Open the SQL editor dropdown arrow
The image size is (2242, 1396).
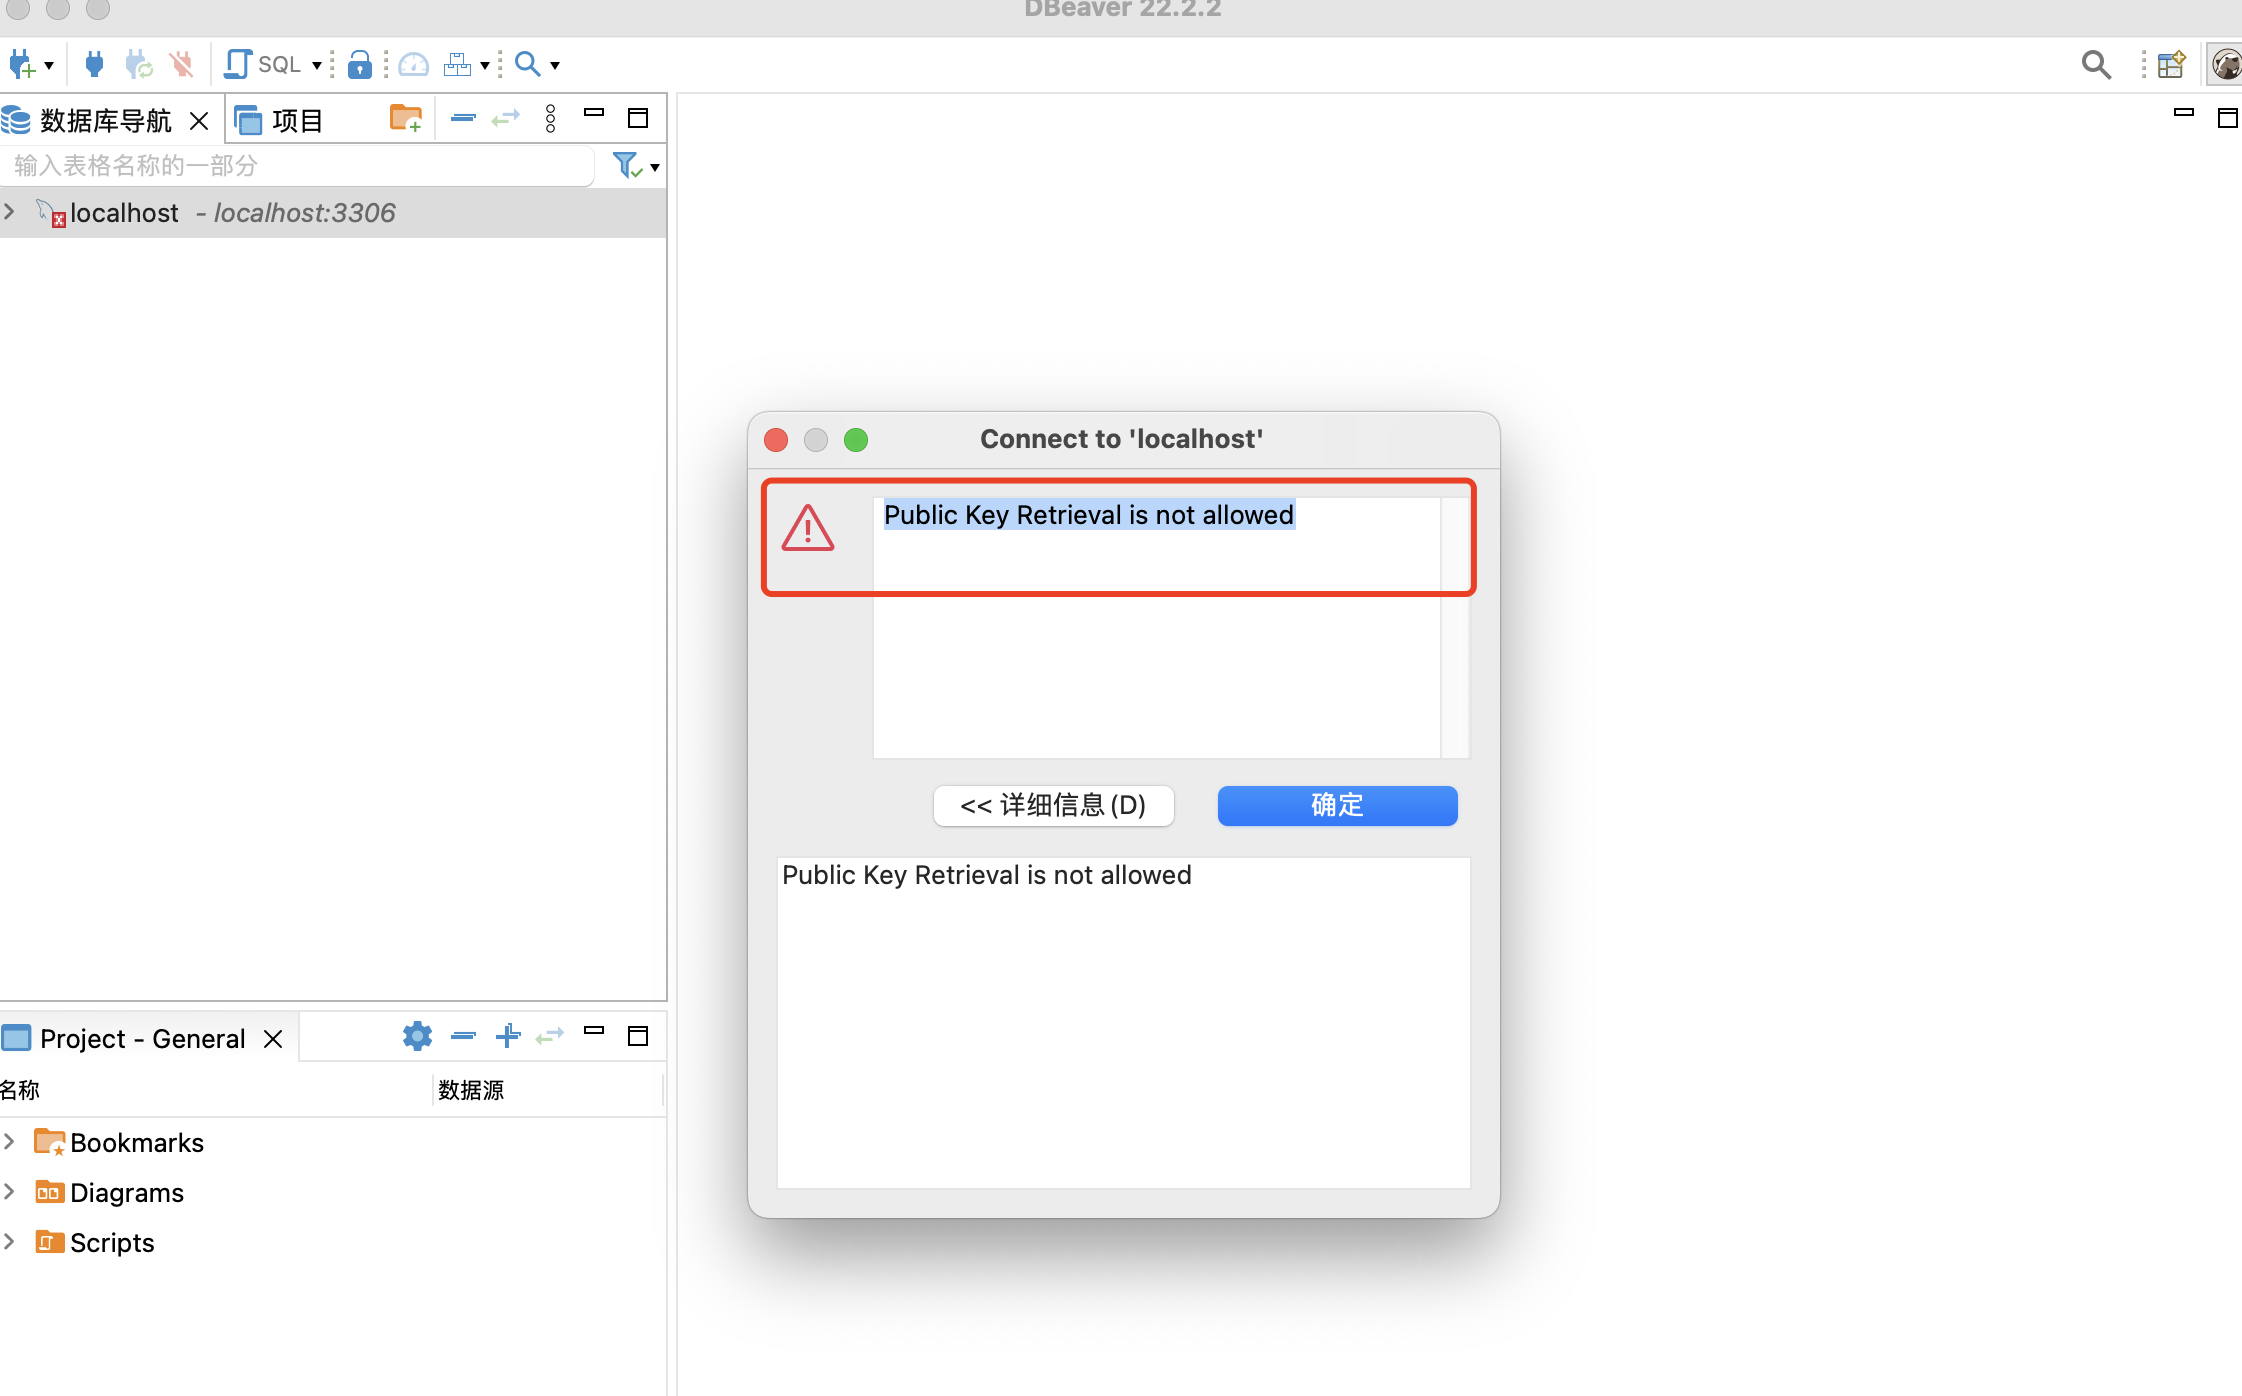pyautogui.click(x=317, y=65)
